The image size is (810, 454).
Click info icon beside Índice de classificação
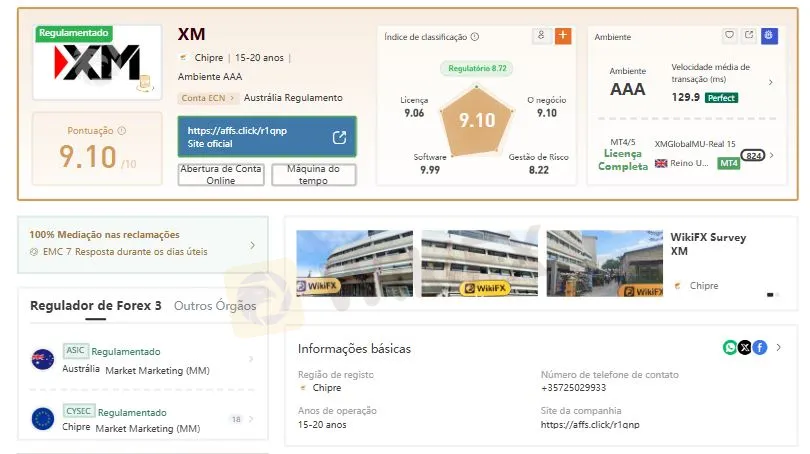474,37
